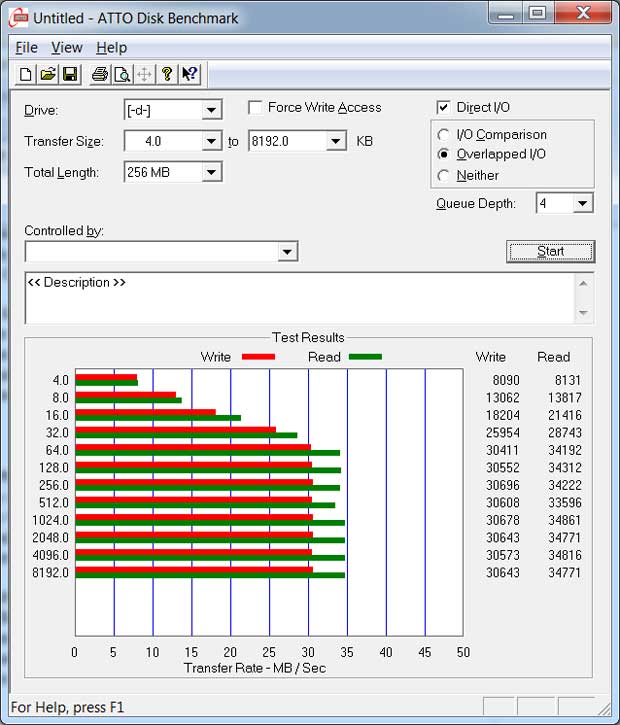
Task: Select the I/O Comparison radio button
Action: (444, 135)
